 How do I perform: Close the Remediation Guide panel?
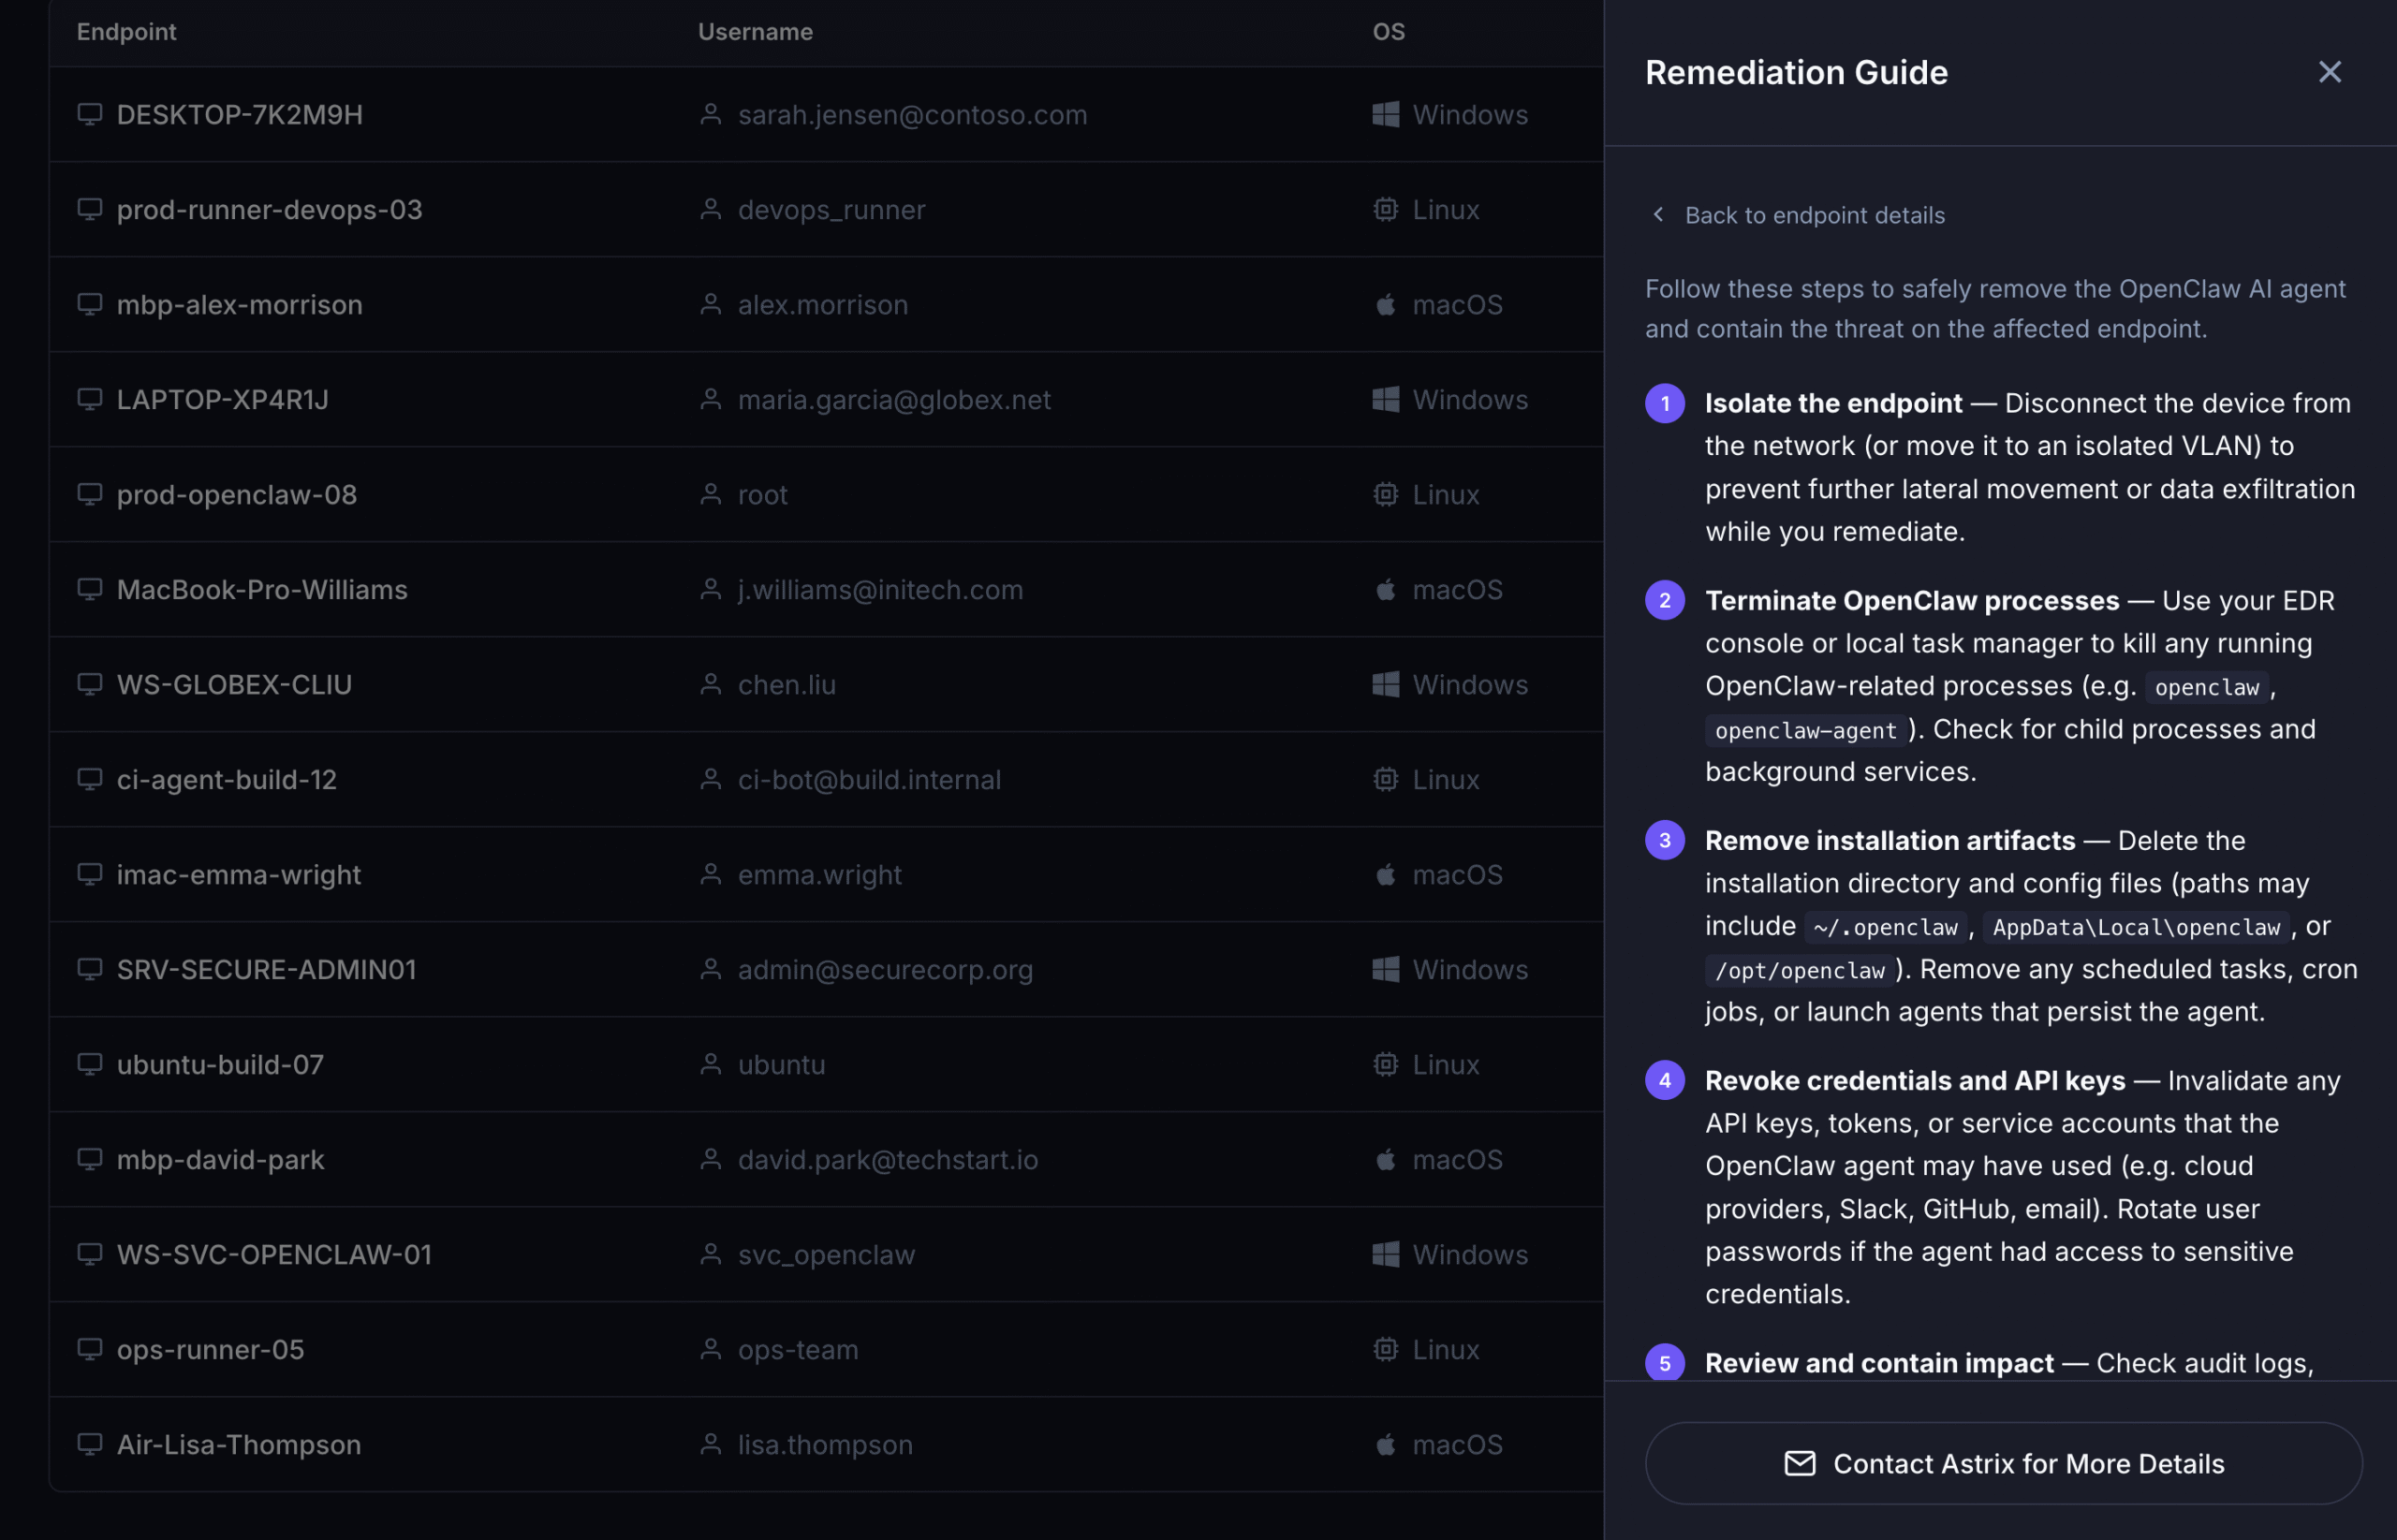click(2330, 71)
